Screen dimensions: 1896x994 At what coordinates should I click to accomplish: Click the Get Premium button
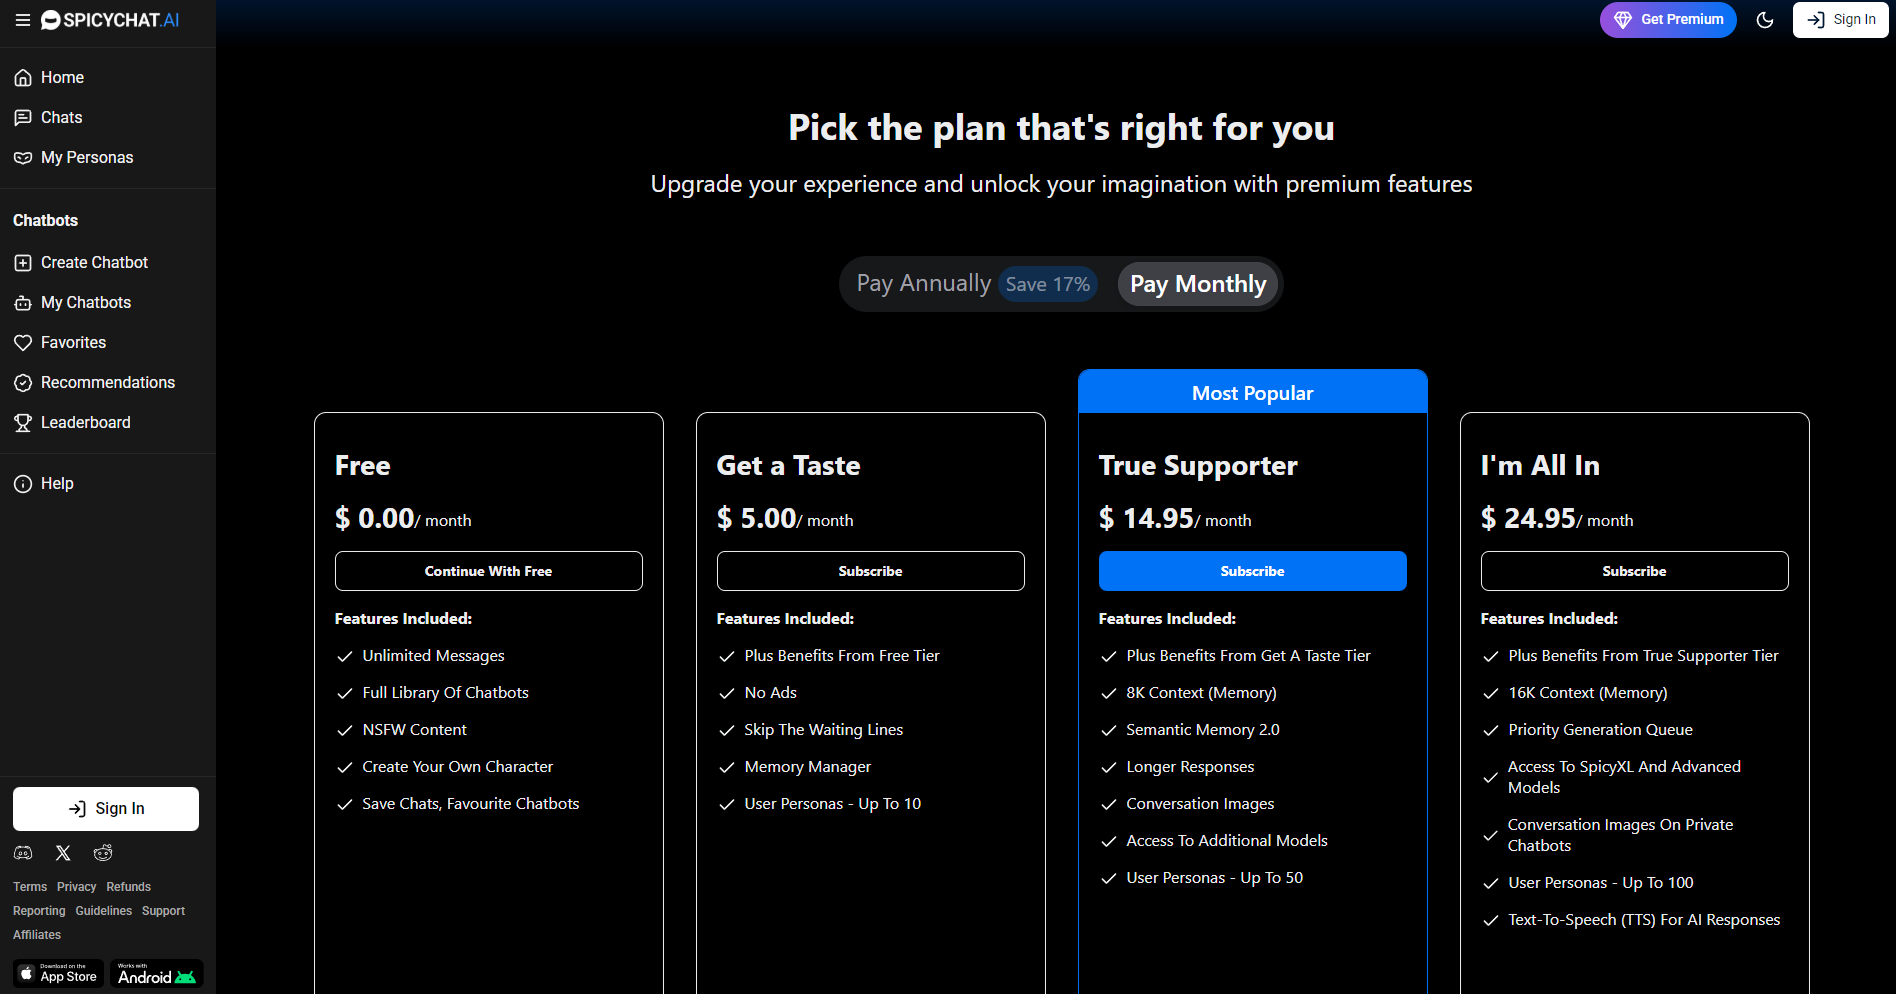coord(1668,20)
